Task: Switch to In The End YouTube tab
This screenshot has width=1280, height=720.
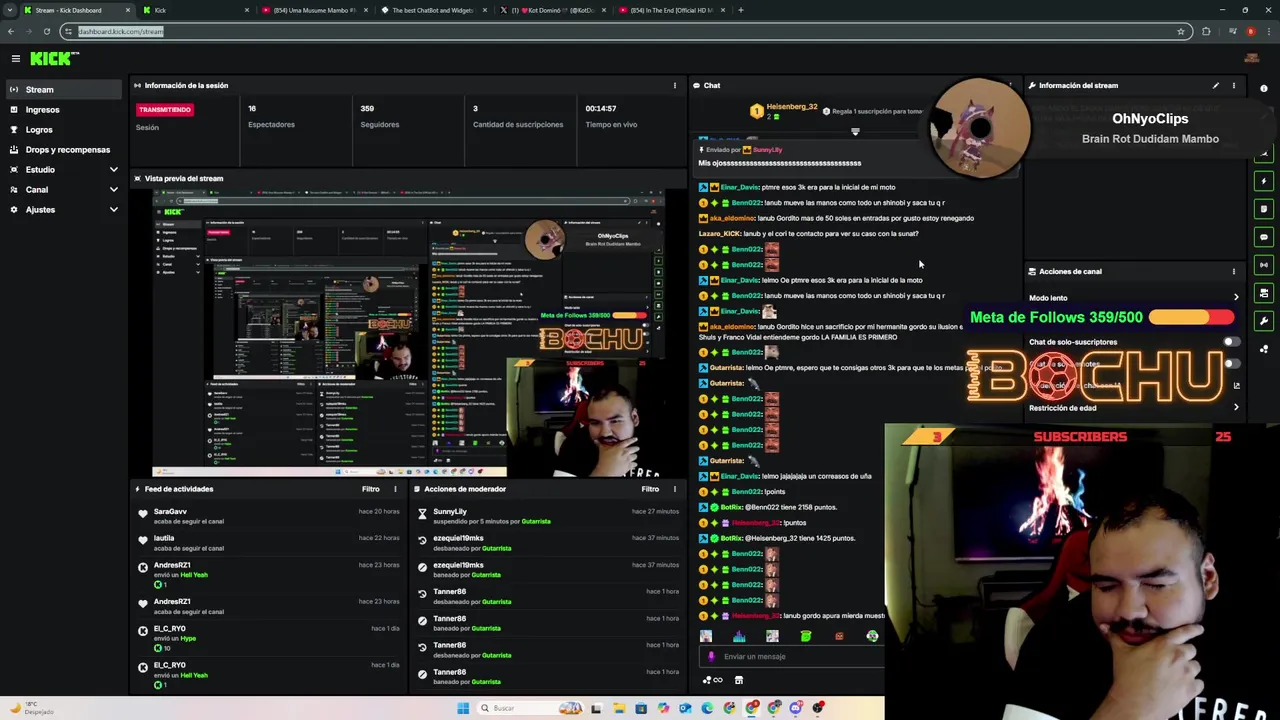Action: pyautogui.click(x=670, y=10)
